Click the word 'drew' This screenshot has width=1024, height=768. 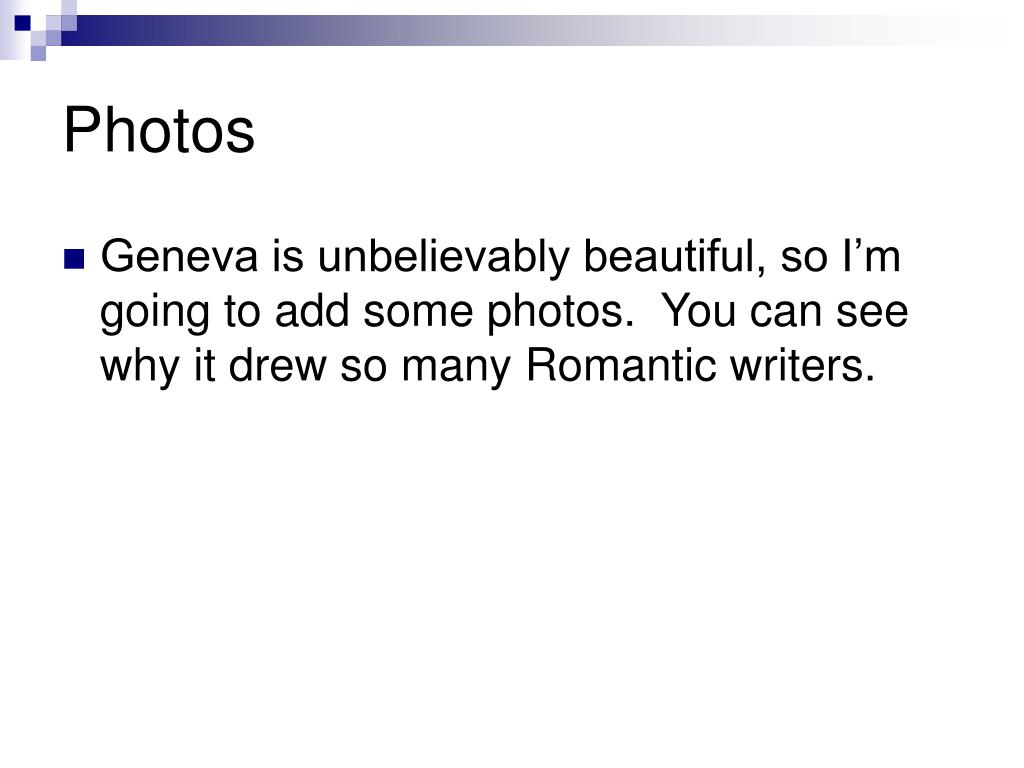click(277, 365)
